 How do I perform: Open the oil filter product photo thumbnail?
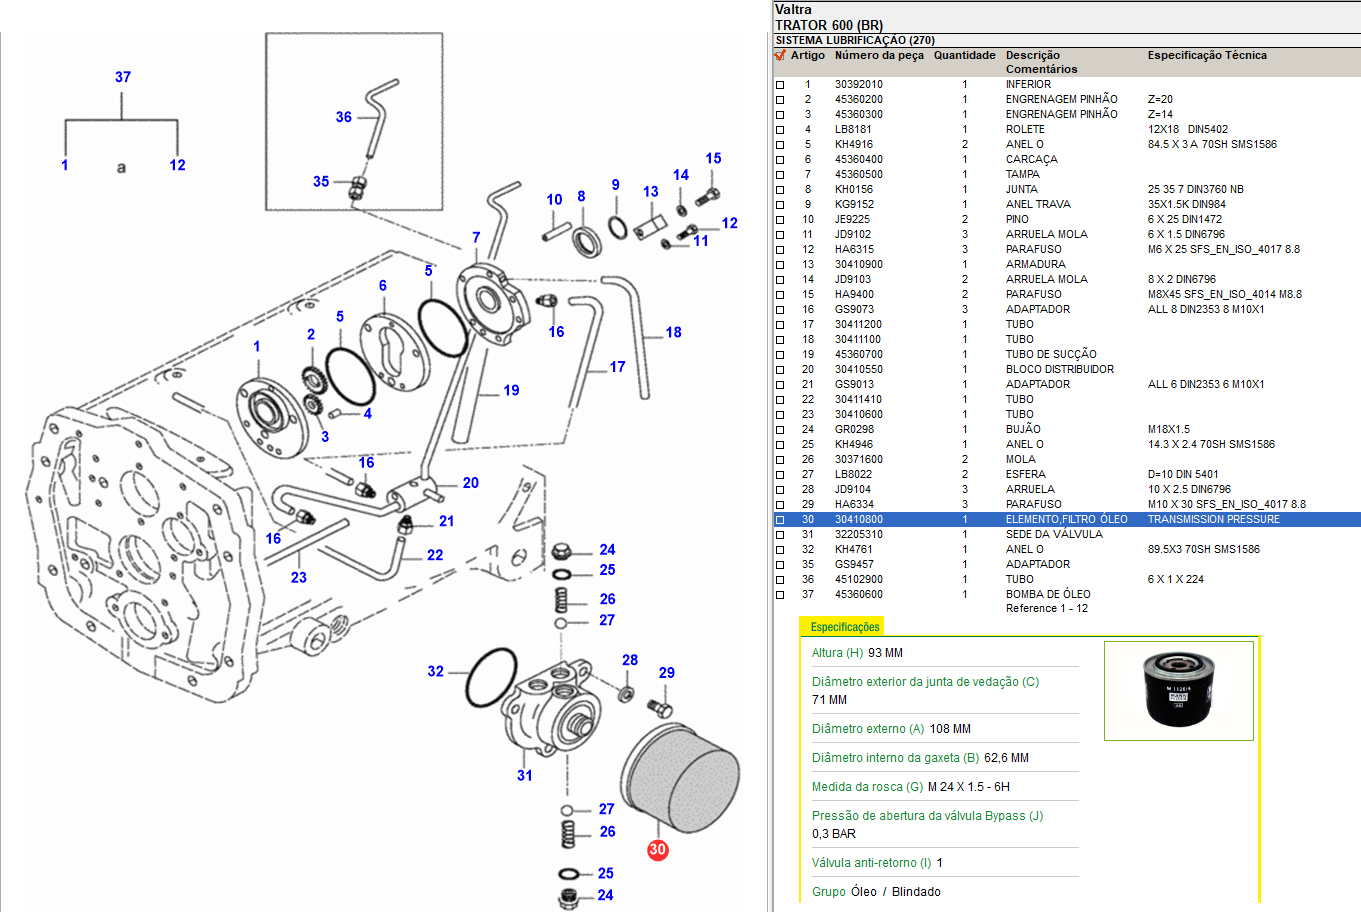tap(1177, 691)
